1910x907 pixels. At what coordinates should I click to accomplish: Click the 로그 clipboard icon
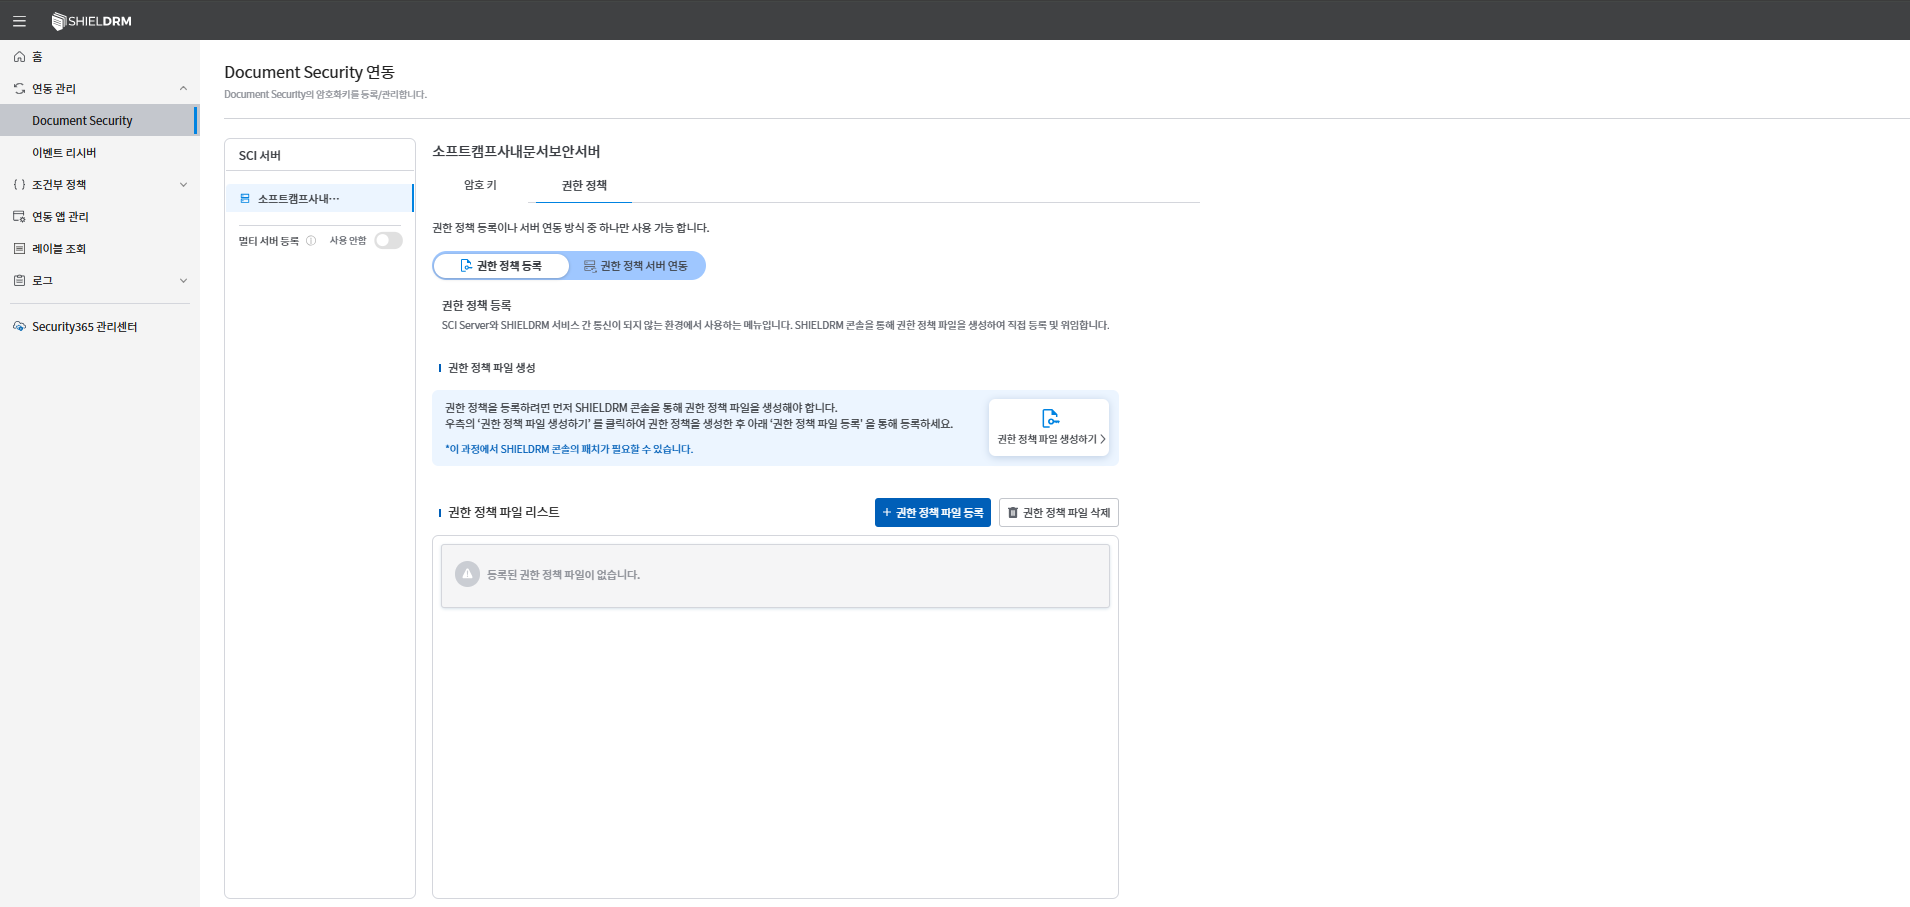(x=19, y=281)
